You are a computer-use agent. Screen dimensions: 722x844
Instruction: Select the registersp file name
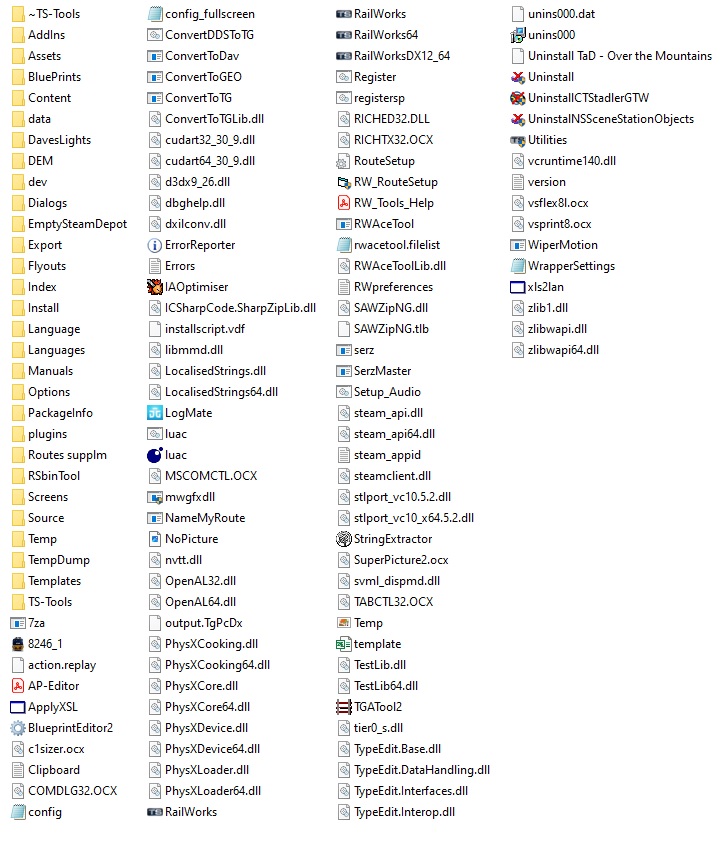coord(380,98)
